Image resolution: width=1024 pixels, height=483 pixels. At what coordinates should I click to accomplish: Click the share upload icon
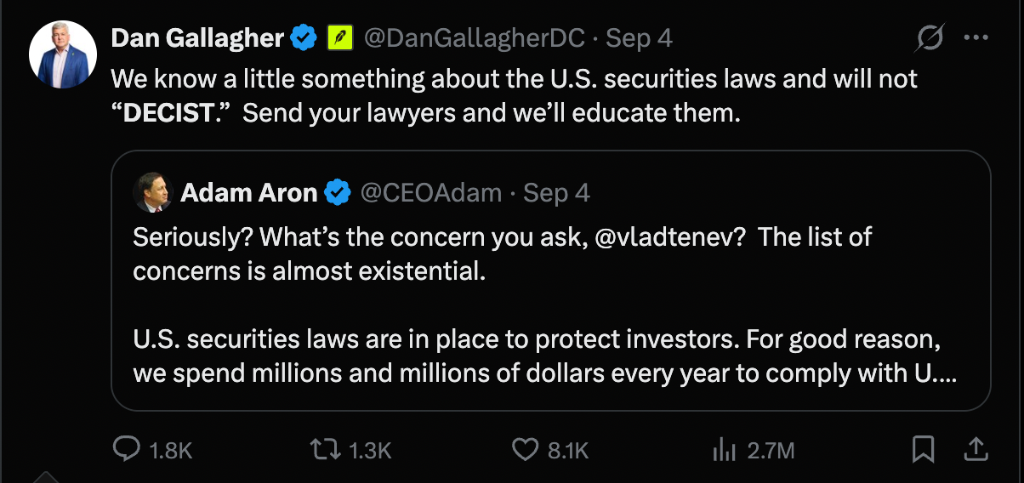point(974,449)
